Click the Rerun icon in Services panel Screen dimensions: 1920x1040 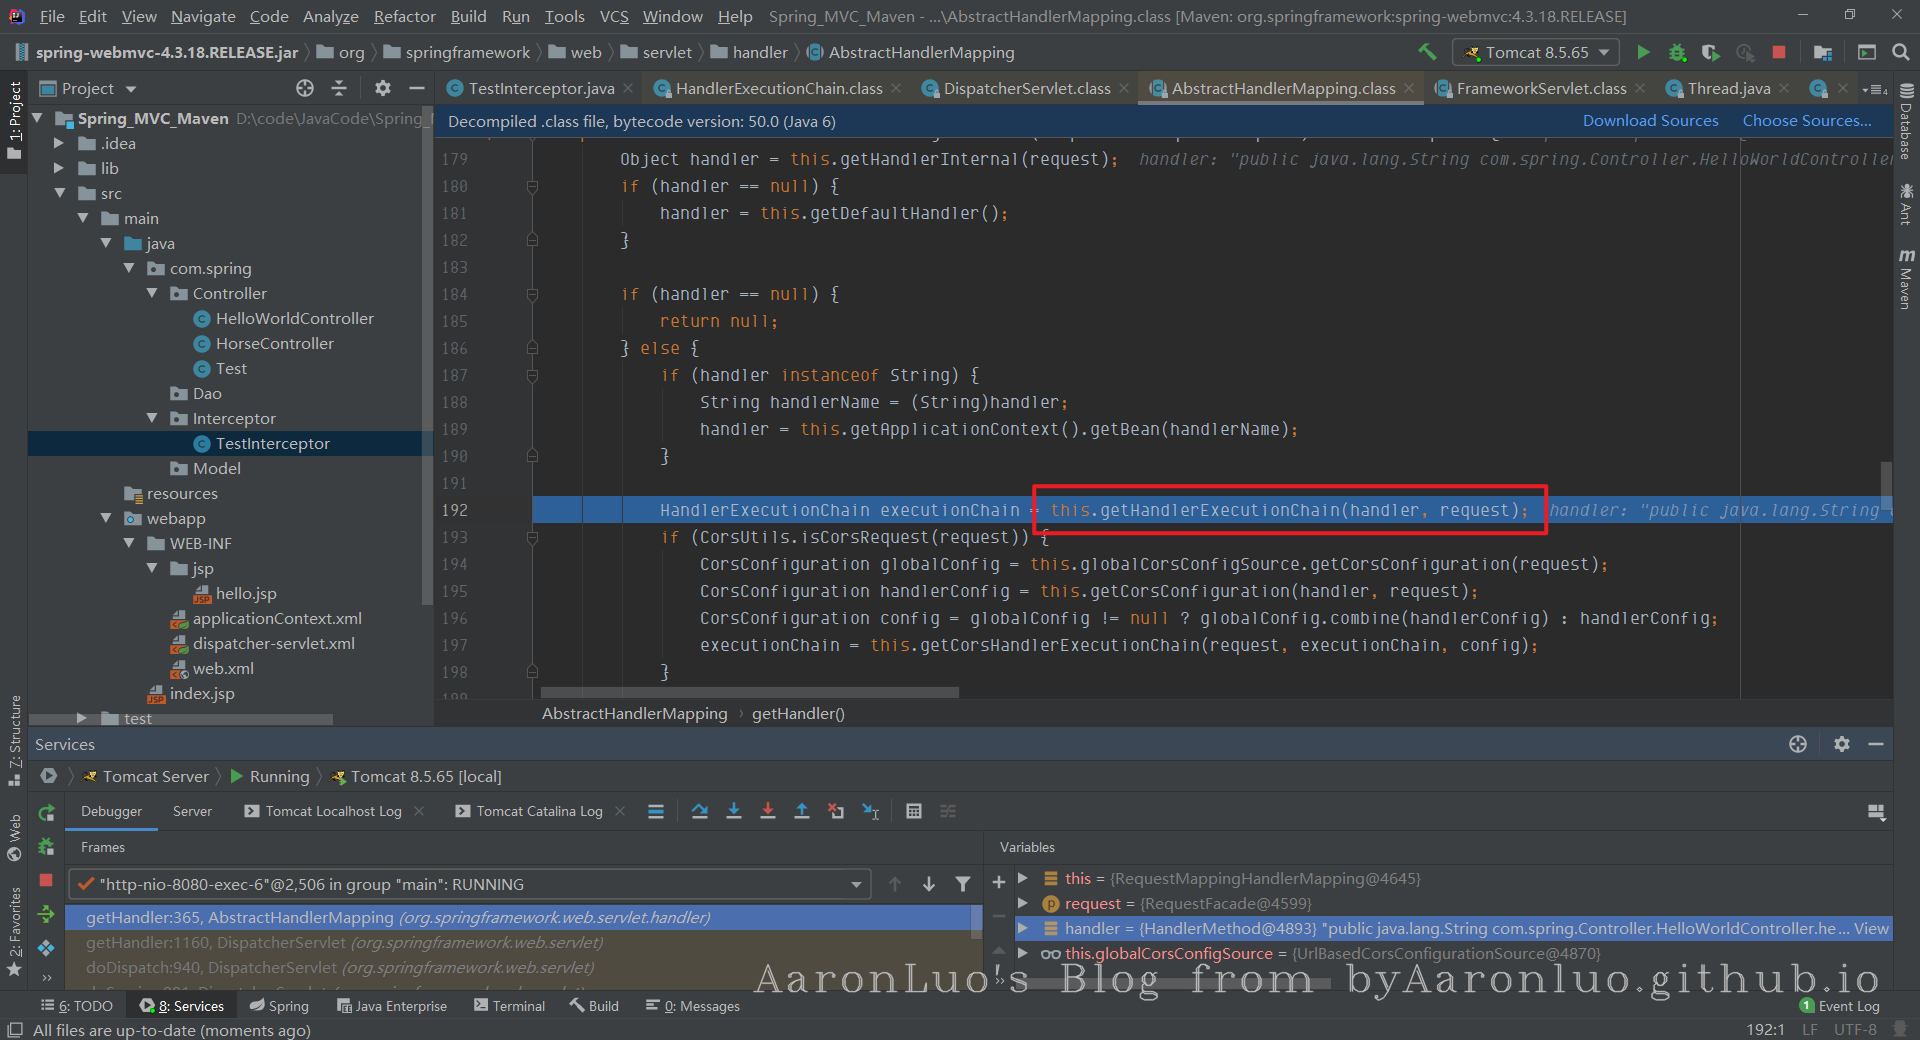coord(46,813)
